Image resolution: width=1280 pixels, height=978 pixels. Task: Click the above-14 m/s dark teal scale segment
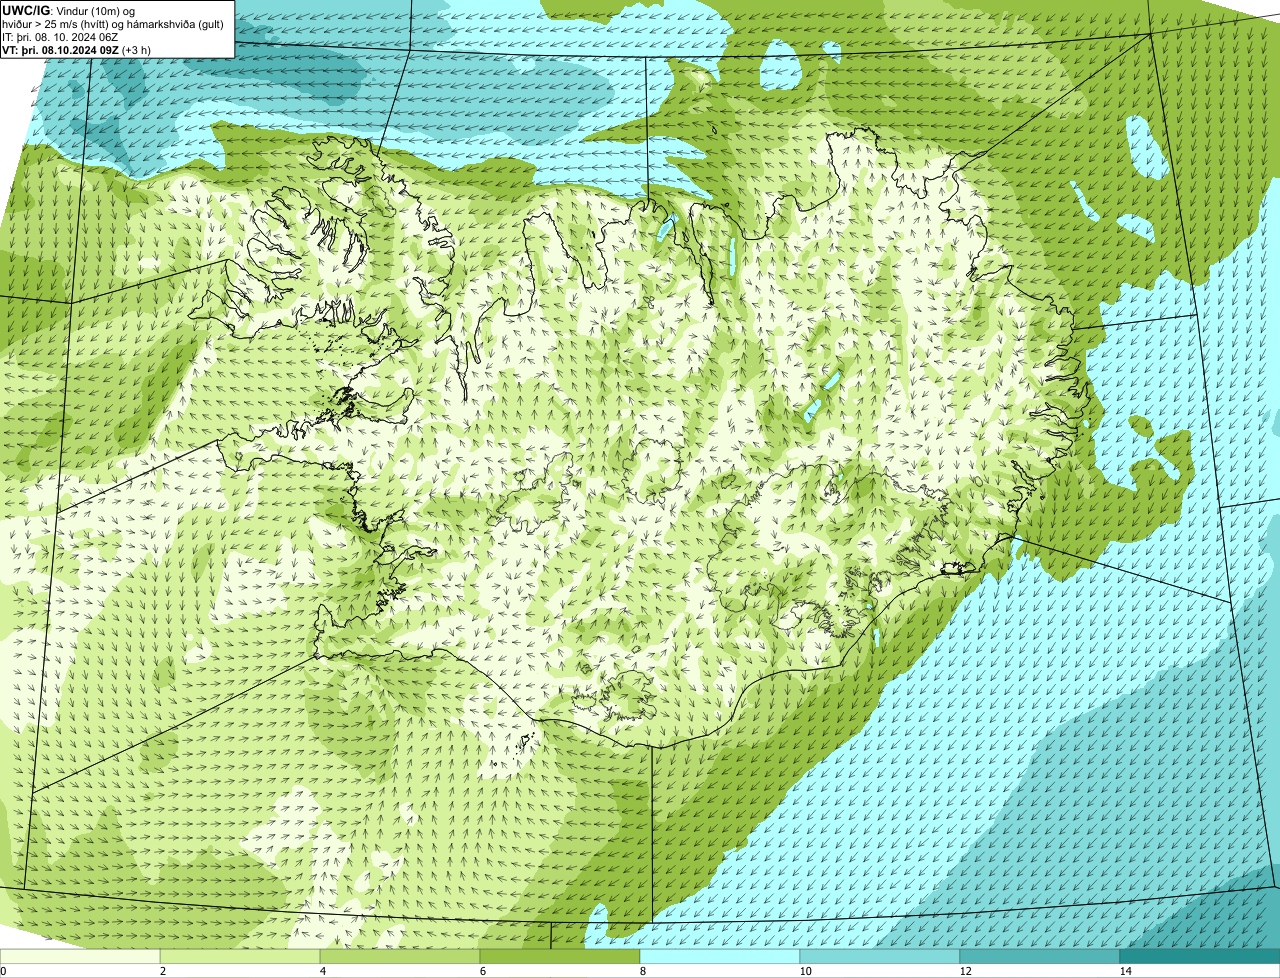click(x=1200, y=957)
